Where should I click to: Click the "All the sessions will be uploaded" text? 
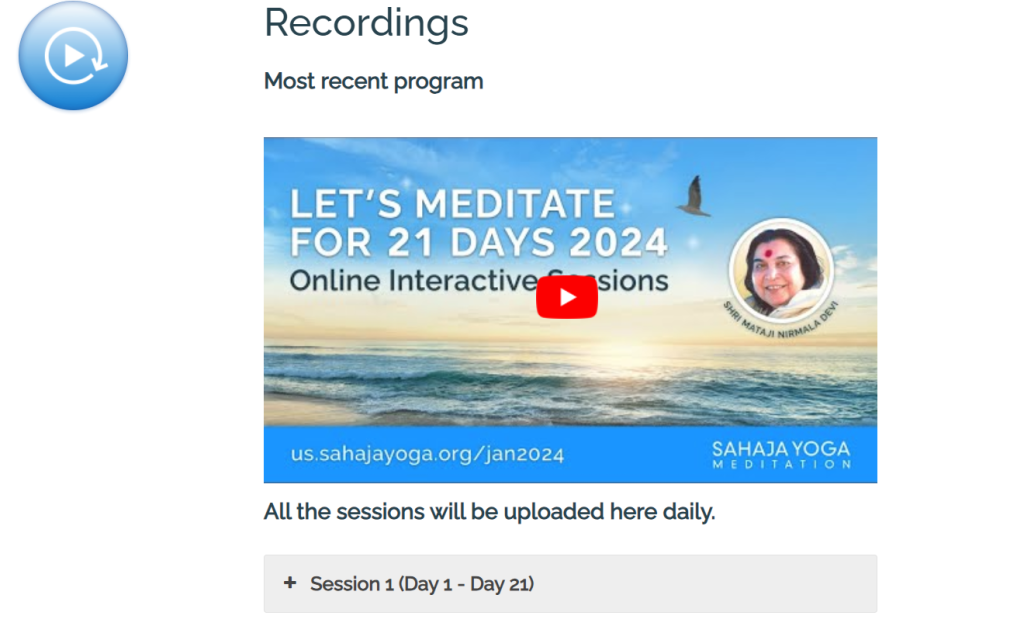(x=489, y=513)
